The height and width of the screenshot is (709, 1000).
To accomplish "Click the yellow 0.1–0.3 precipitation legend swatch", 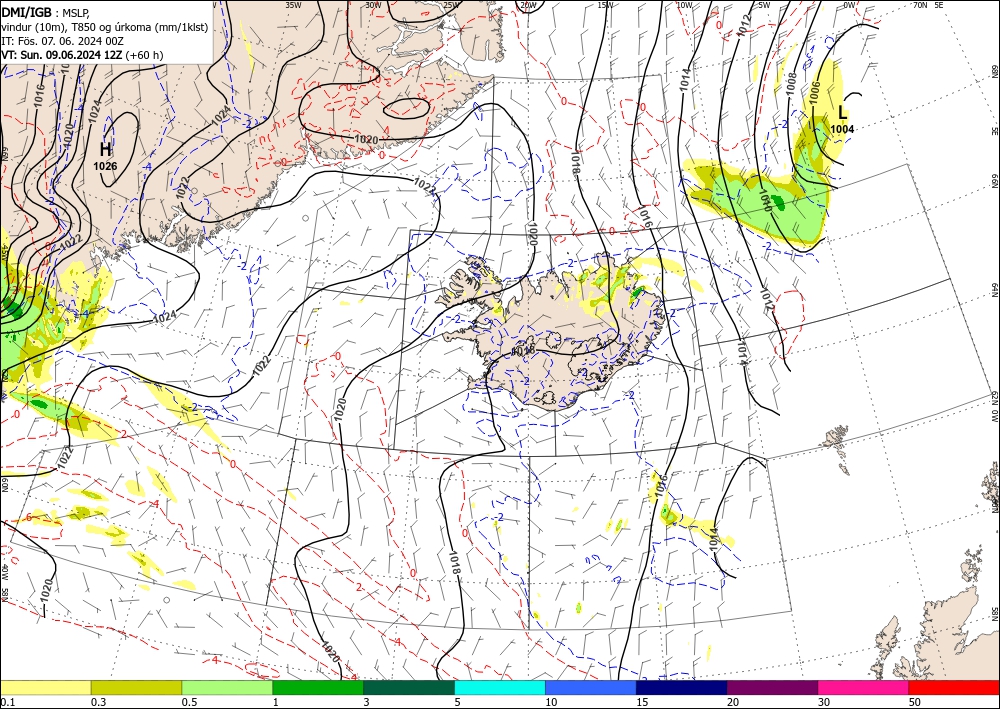I will (x=45, y=687).
